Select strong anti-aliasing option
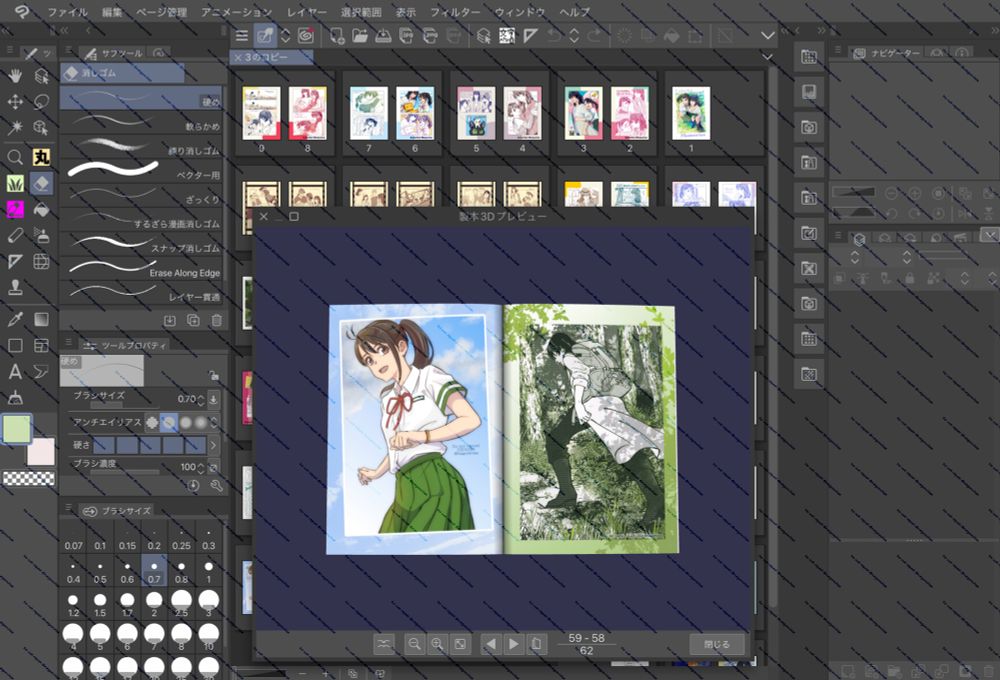Screen dimensions: 1000x680 (201, 422)
